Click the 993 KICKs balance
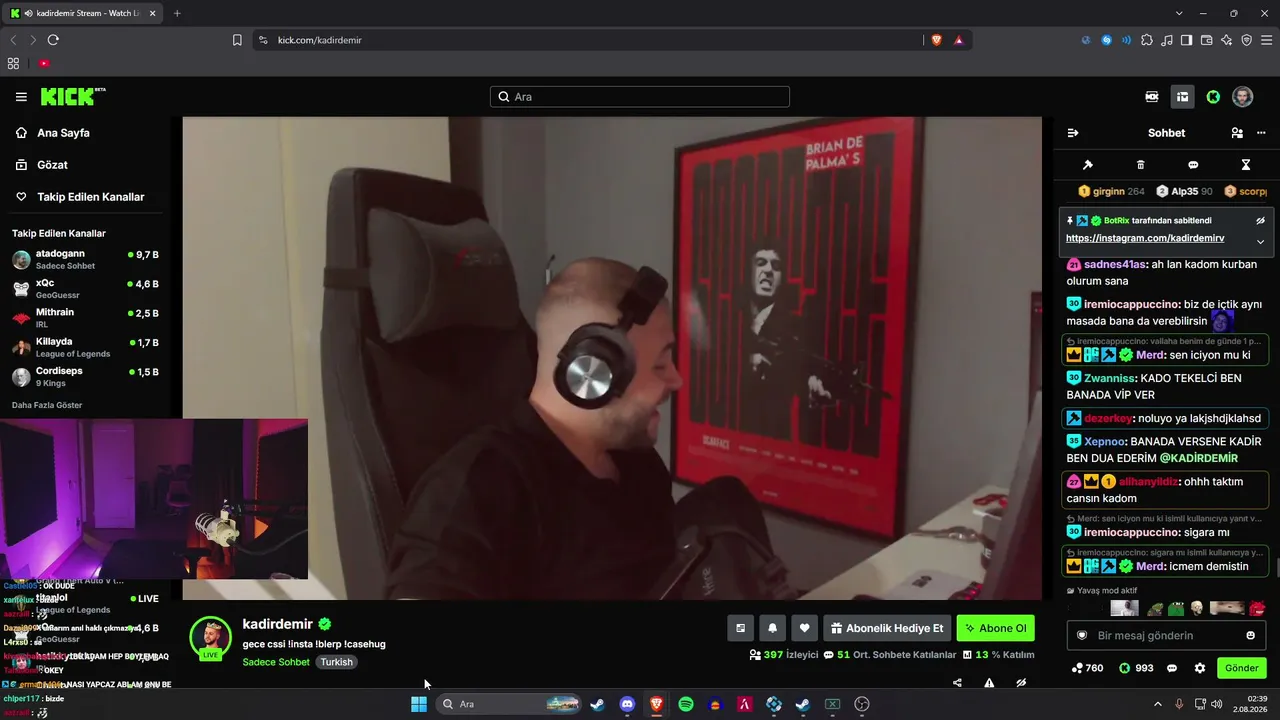 1136,668
